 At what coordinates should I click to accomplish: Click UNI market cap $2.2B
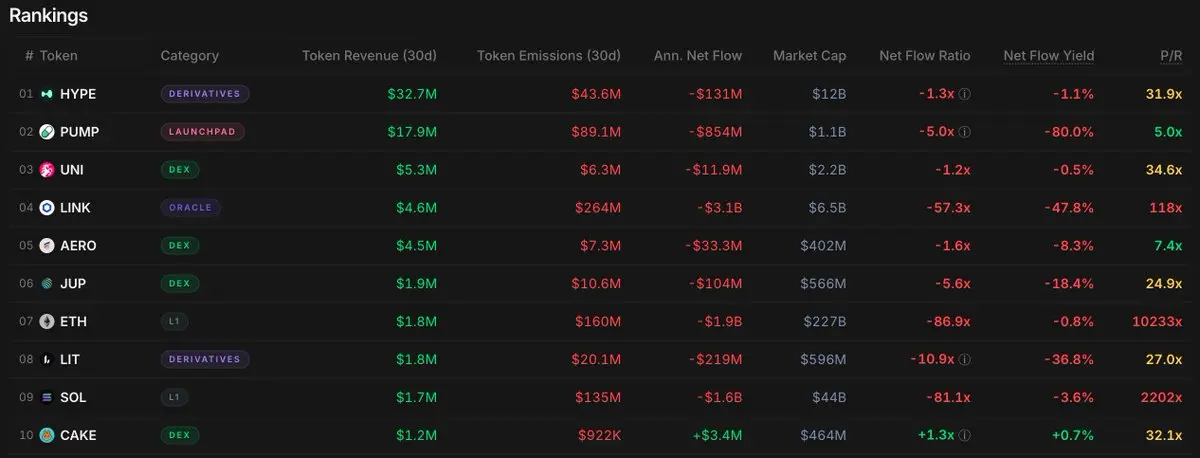click(826, 170)
